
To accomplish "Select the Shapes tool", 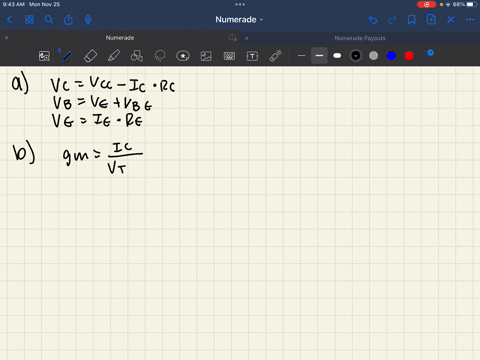I will tap(137, 56).
